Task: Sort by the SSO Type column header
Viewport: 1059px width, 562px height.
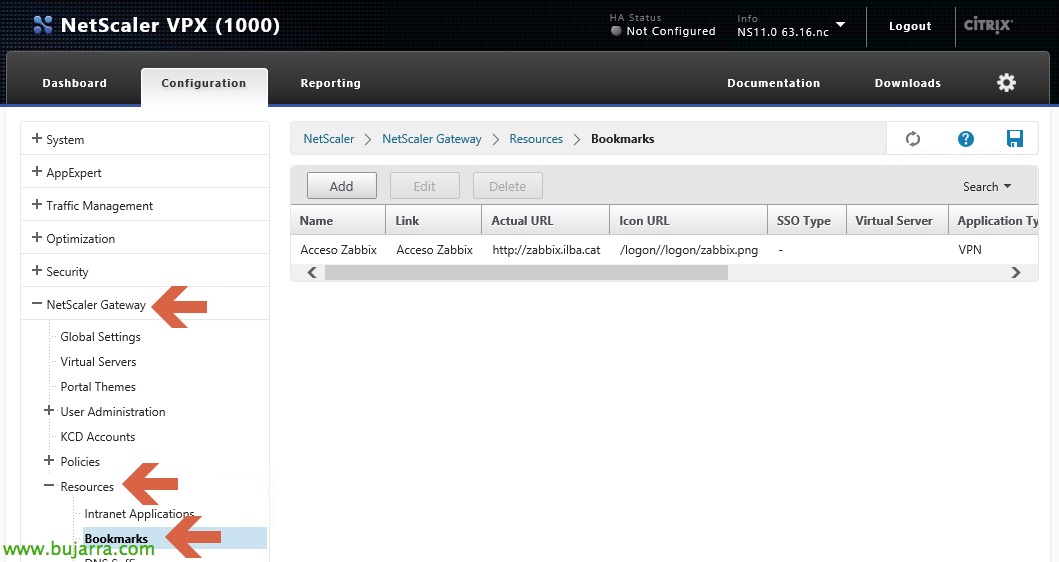Action: tap(806, 220)
